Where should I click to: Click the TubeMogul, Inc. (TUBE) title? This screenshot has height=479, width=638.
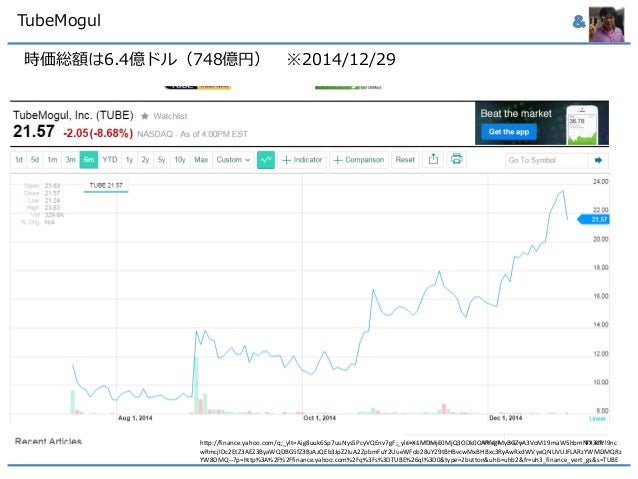(x=73, y=116)
